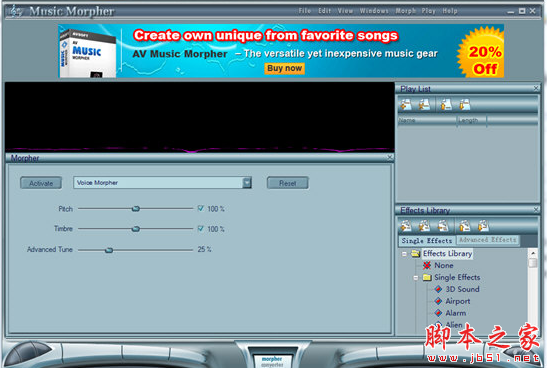
Task: Open the Windows menu
Action: pos(374,11)
